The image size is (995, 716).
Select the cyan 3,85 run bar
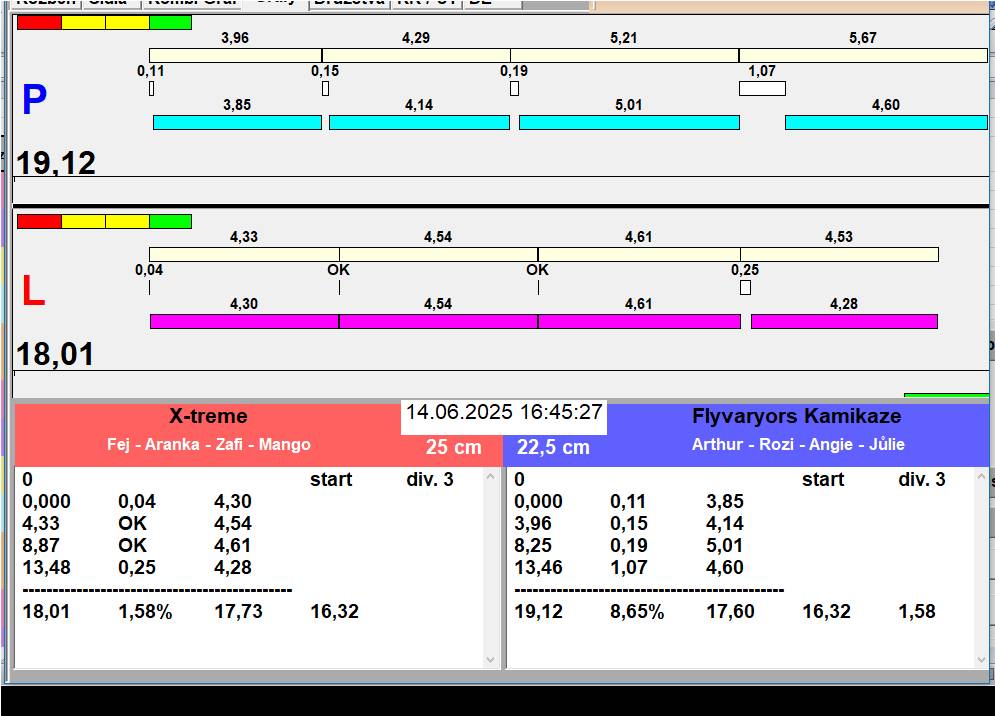click(237, 122)
